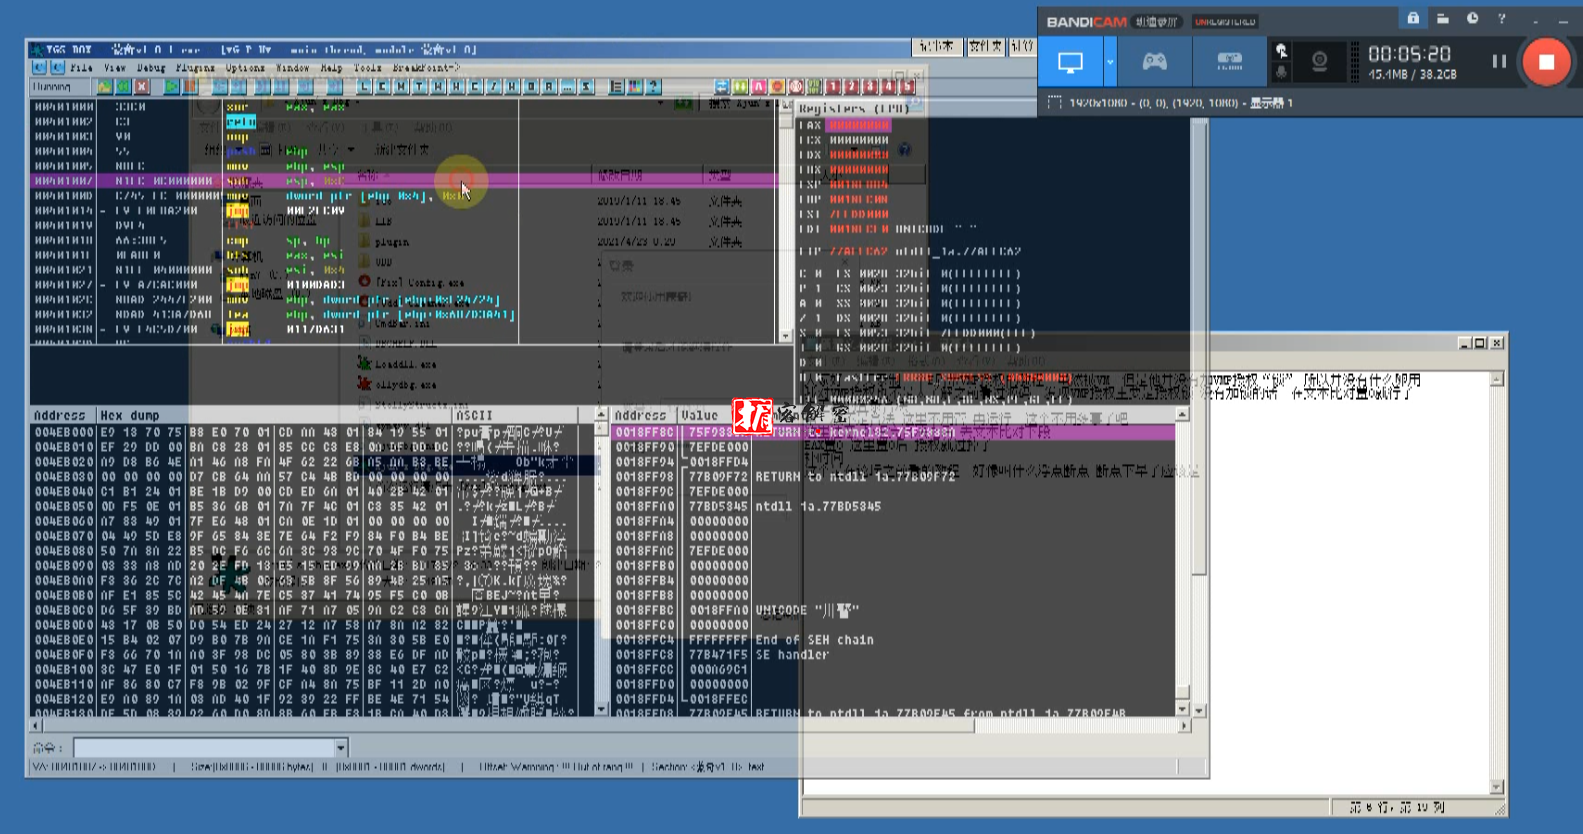Click 记事本 button in debugger title bar
The height and width of the screenshot is (834, 1583).
(937, 47)
